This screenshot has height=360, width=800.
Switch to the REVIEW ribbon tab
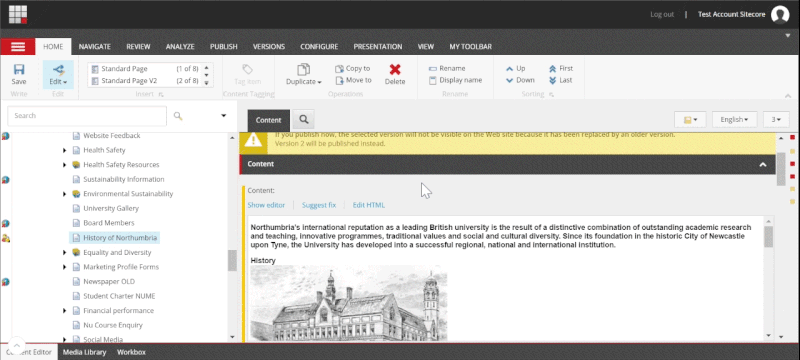tap(138, 46)
